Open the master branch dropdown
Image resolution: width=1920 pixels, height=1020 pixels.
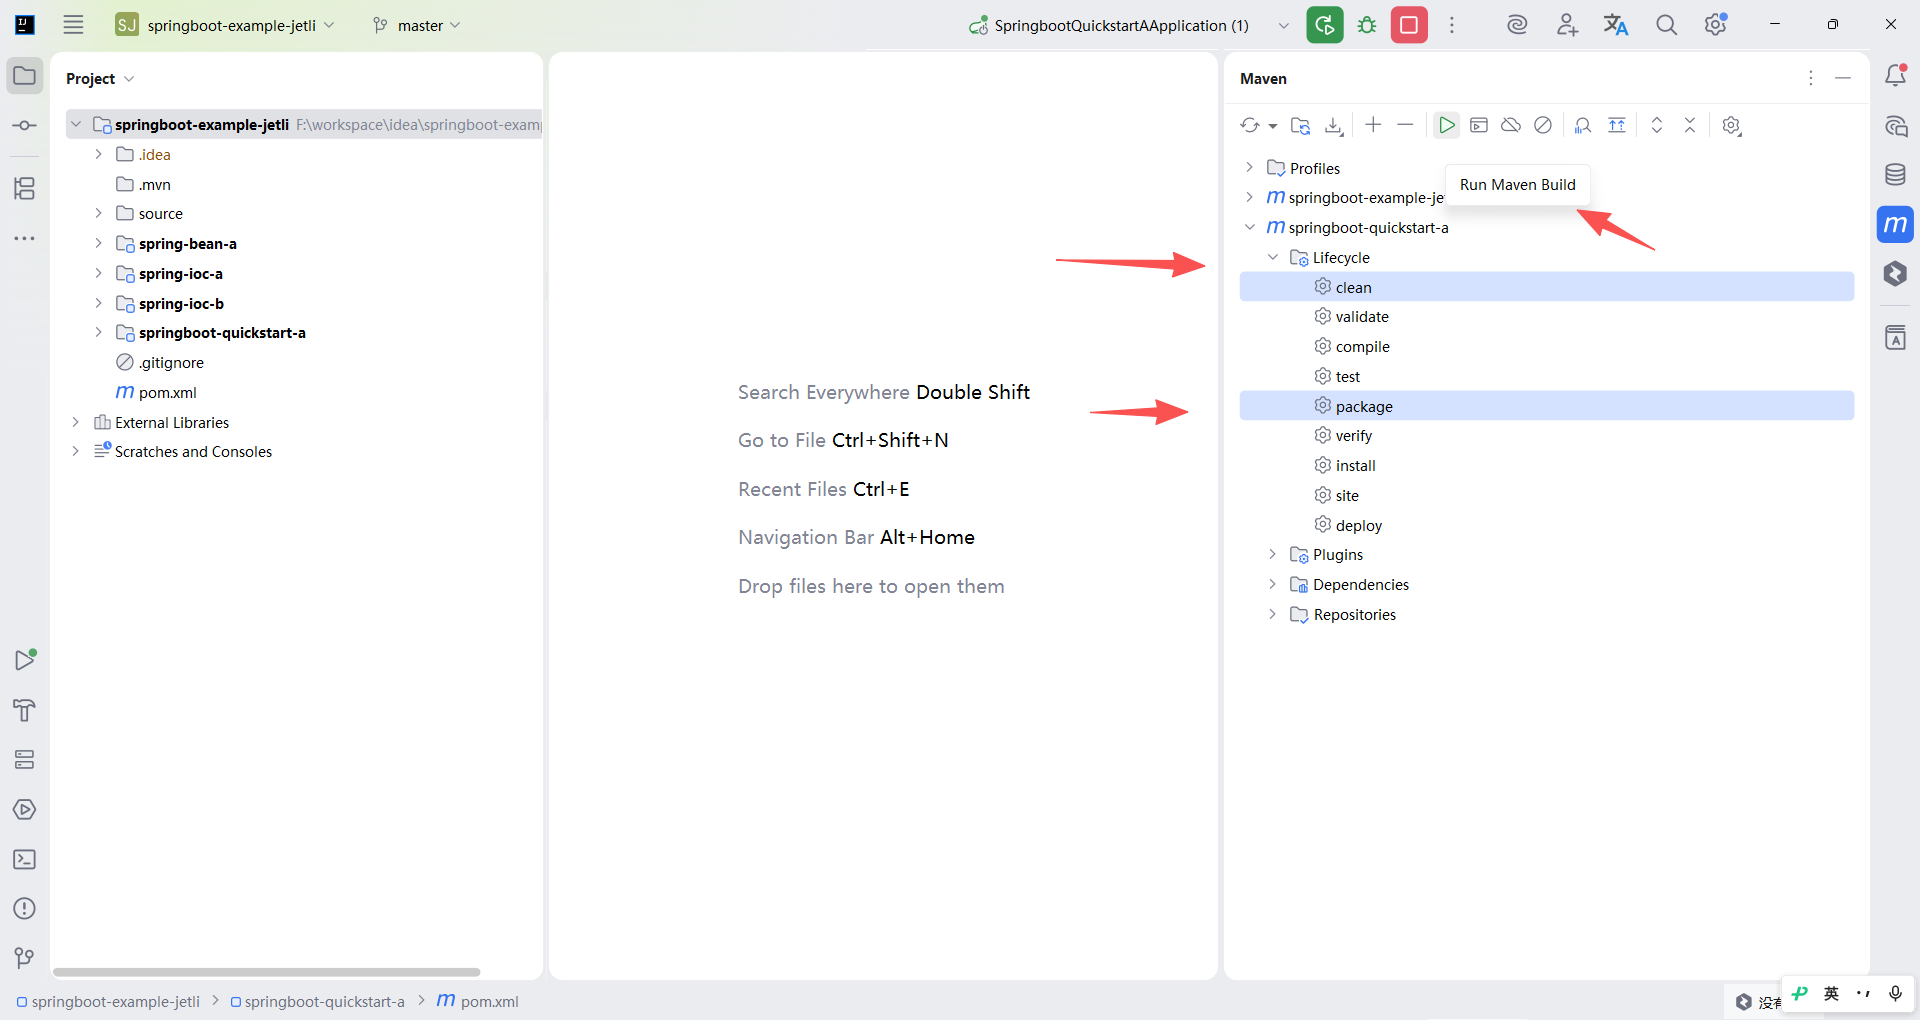click(x=416, y=25)
